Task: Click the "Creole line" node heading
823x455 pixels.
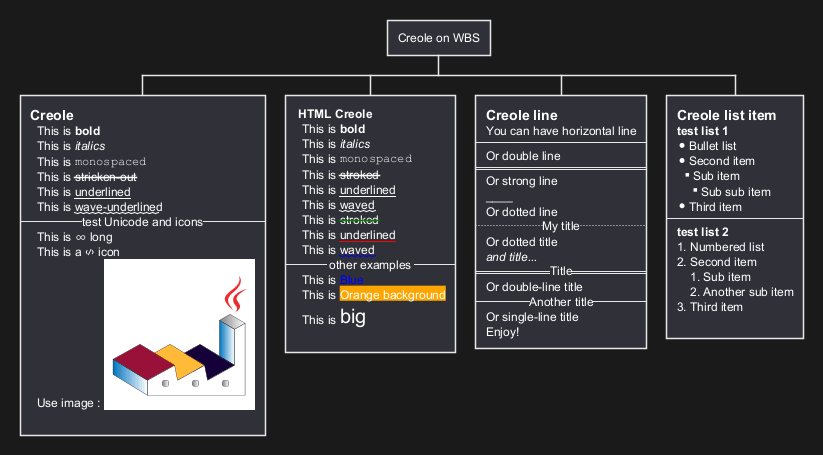Action: click(x=521, y=115)
